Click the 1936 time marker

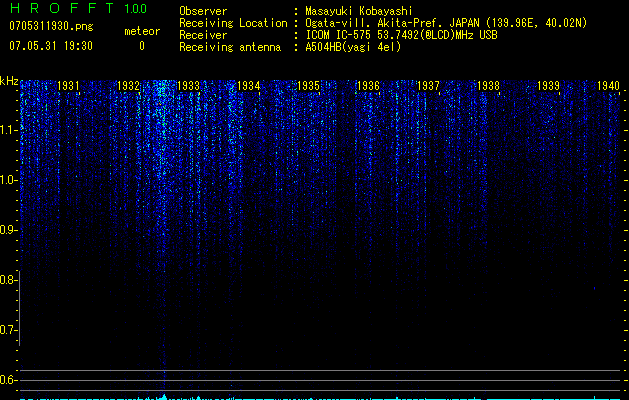point(368,85)
